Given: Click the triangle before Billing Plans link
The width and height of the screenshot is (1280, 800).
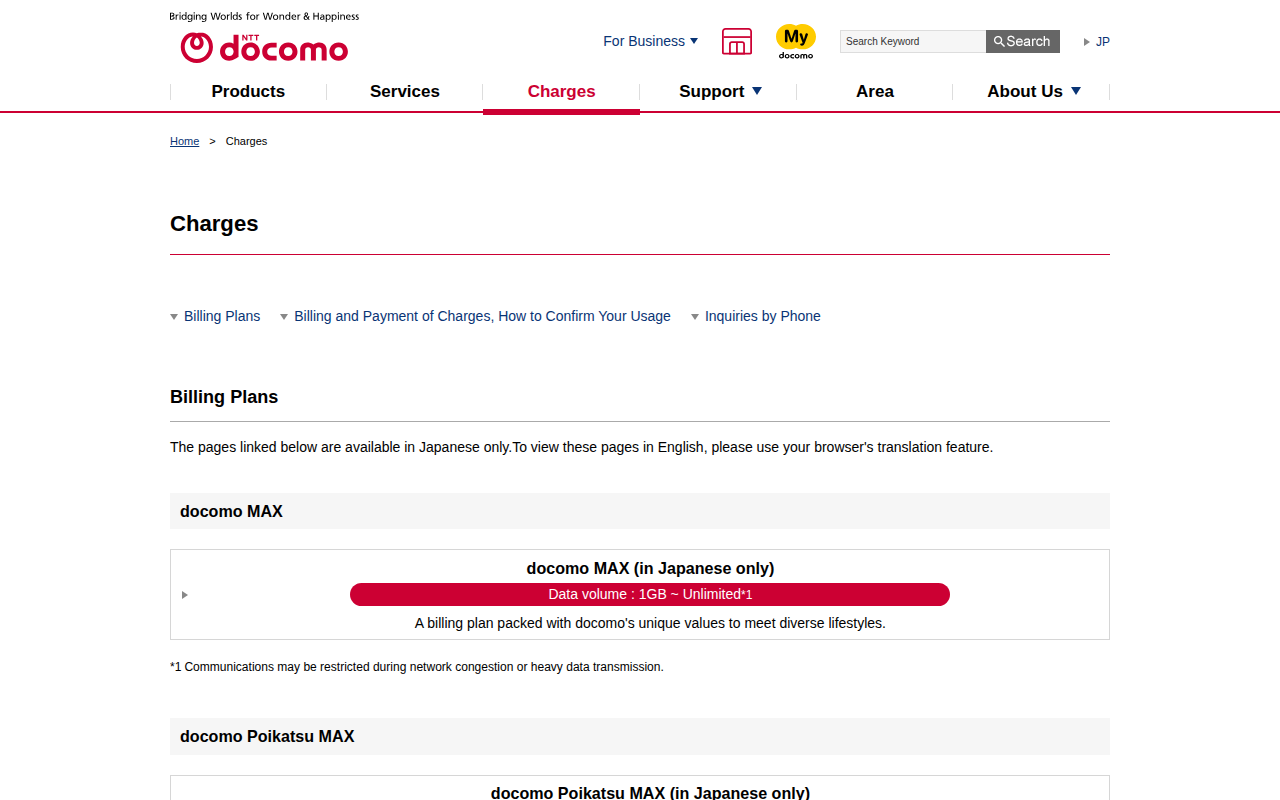Looking at the screenshot, I should (x=174, y=317).
